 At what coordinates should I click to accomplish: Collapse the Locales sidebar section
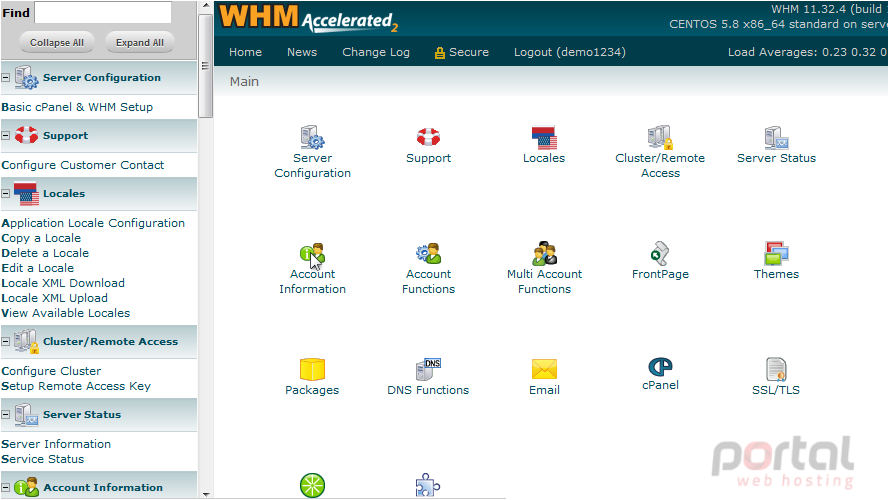coord(6,193)
